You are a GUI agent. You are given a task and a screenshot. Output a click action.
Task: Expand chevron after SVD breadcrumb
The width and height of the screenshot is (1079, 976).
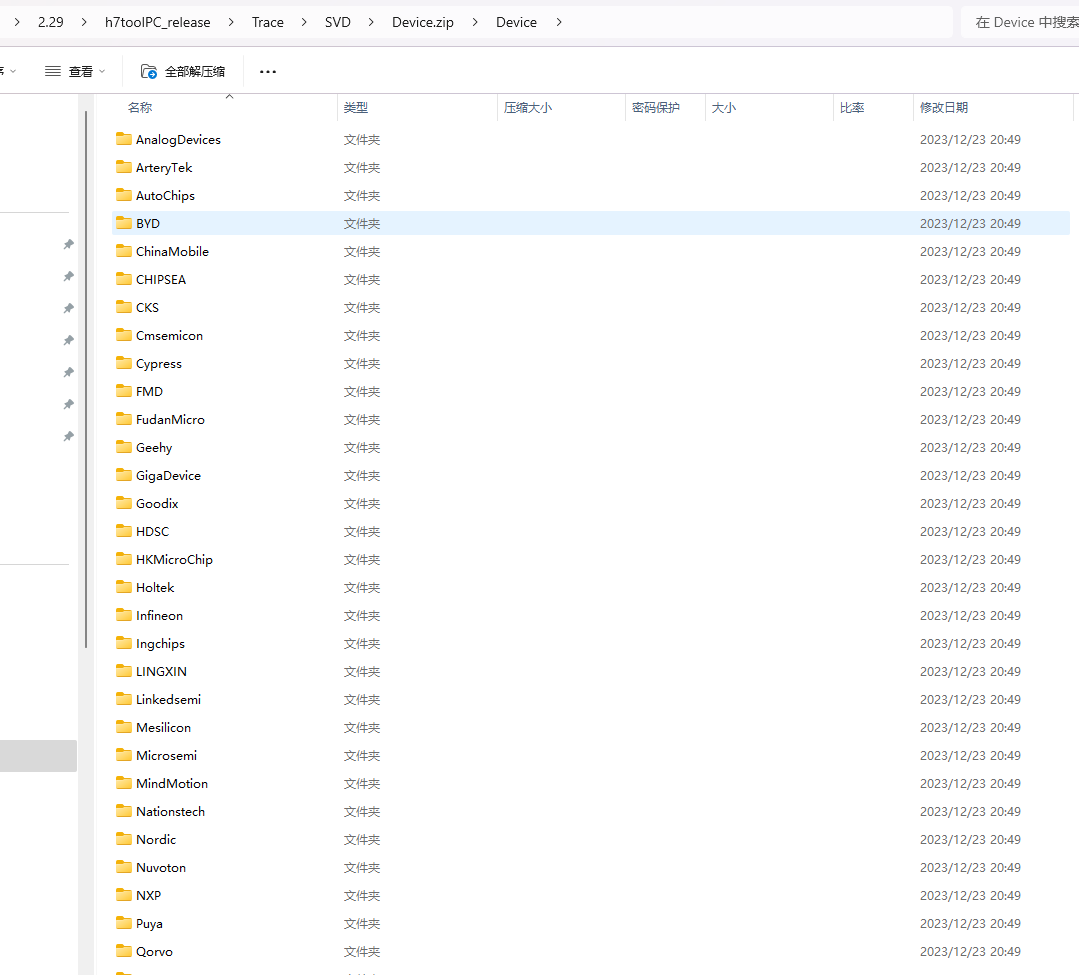pos(371,22)
